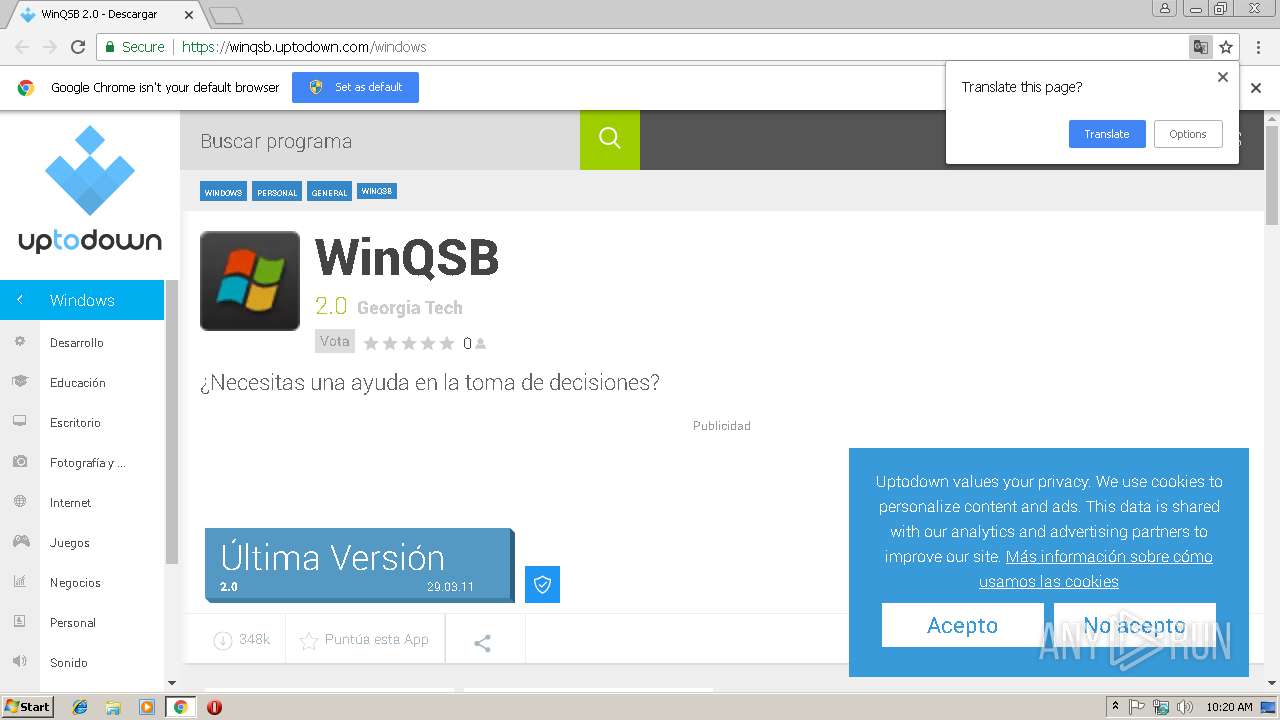Image resolution: width=1280 pixels, height=720 pixels.
Task: Collapse the Windows category back arrow
Action: (x=19, y=300)
